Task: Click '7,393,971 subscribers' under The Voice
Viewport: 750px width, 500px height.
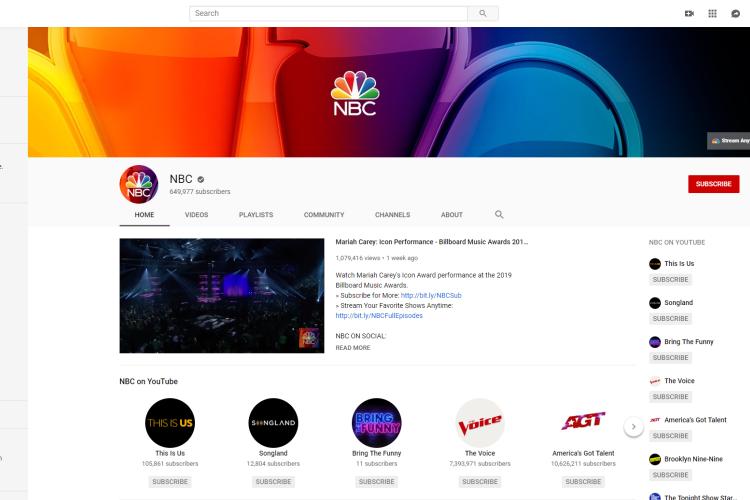Action: [x=480, y=464]
